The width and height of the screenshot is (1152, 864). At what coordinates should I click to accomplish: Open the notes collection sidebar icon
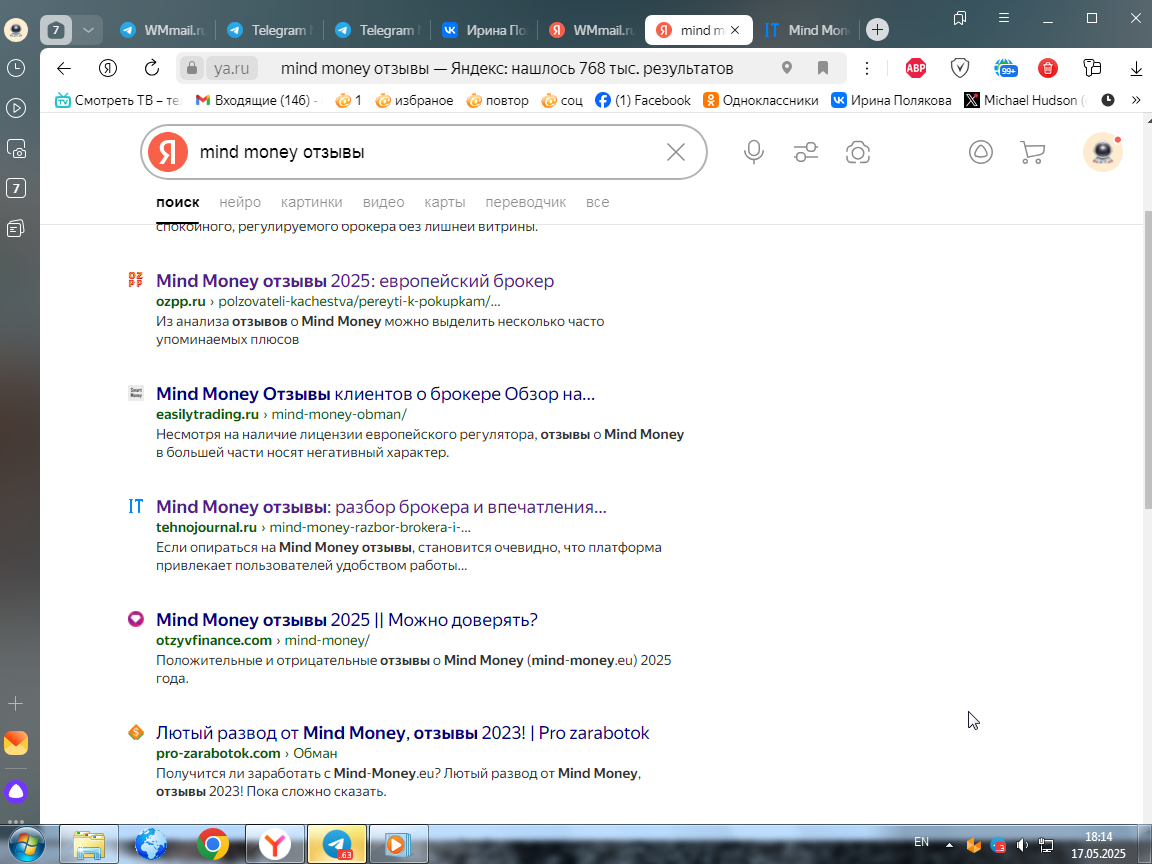pyautogui.click(x=16, y=228)
